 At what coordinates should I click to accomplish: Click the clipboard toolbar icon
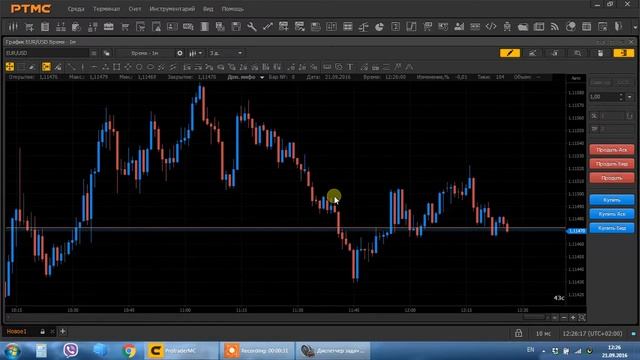tap(45, 27)
